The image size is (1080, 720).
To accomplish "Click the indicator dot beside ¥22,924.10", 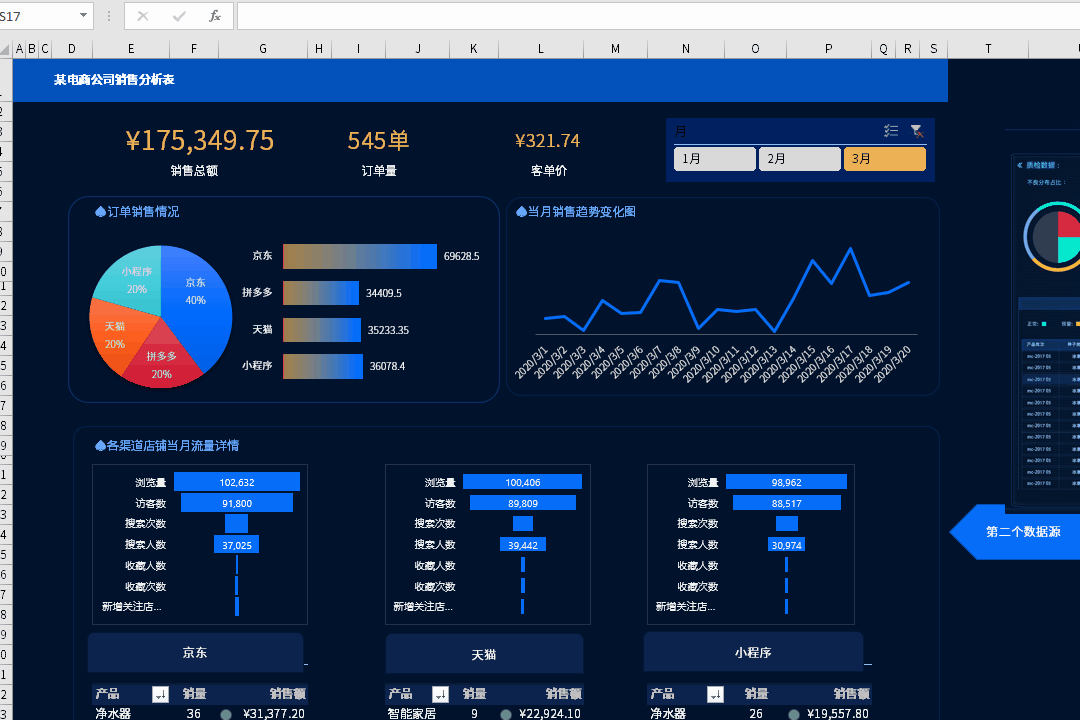I will coord(506,714).
